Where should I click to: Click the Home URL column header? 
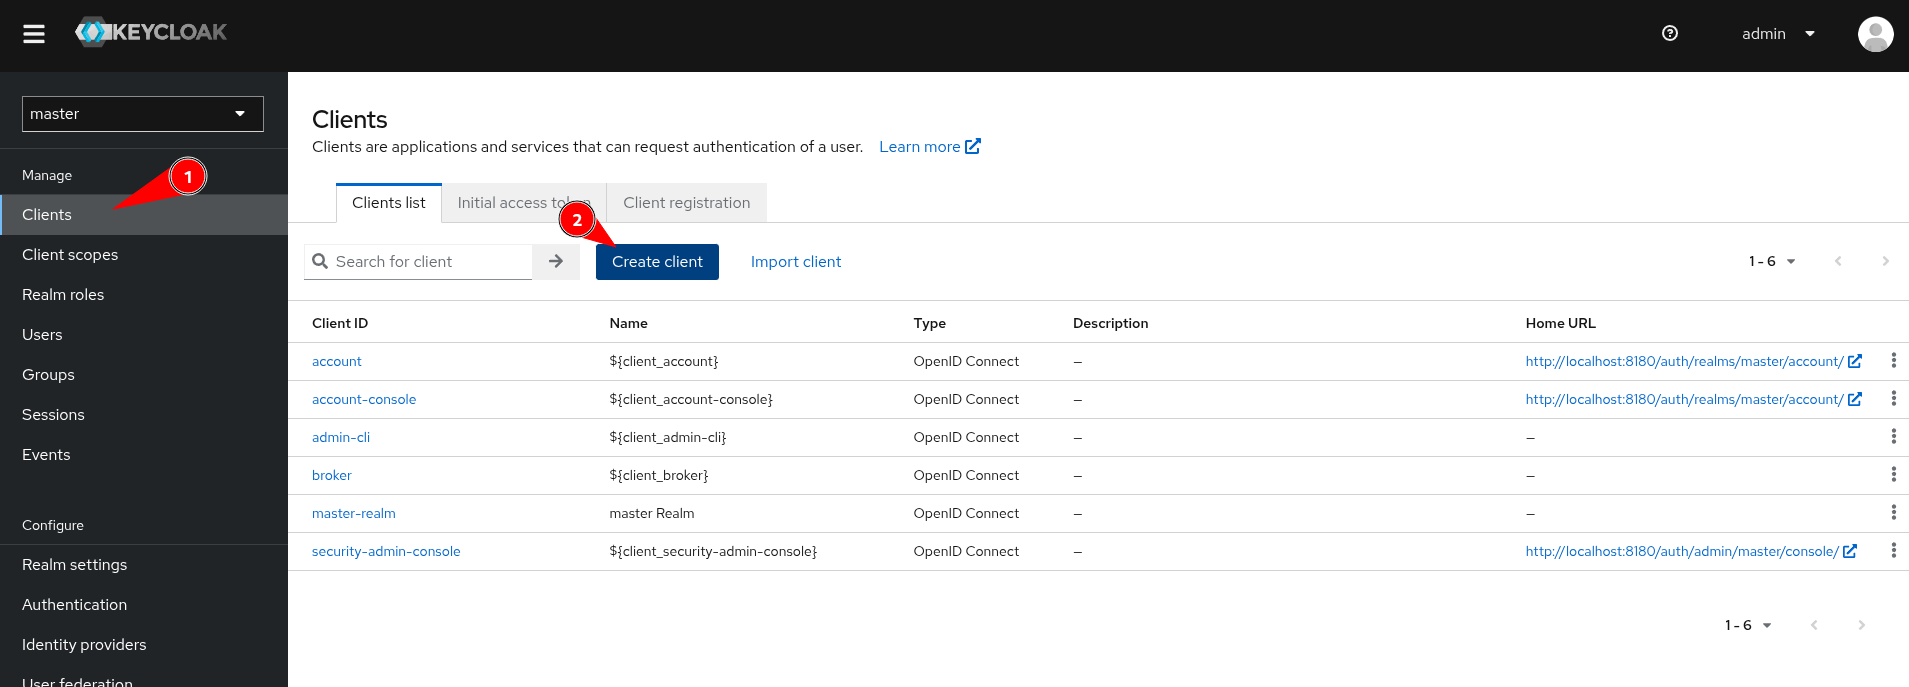tap(1561, 323)
